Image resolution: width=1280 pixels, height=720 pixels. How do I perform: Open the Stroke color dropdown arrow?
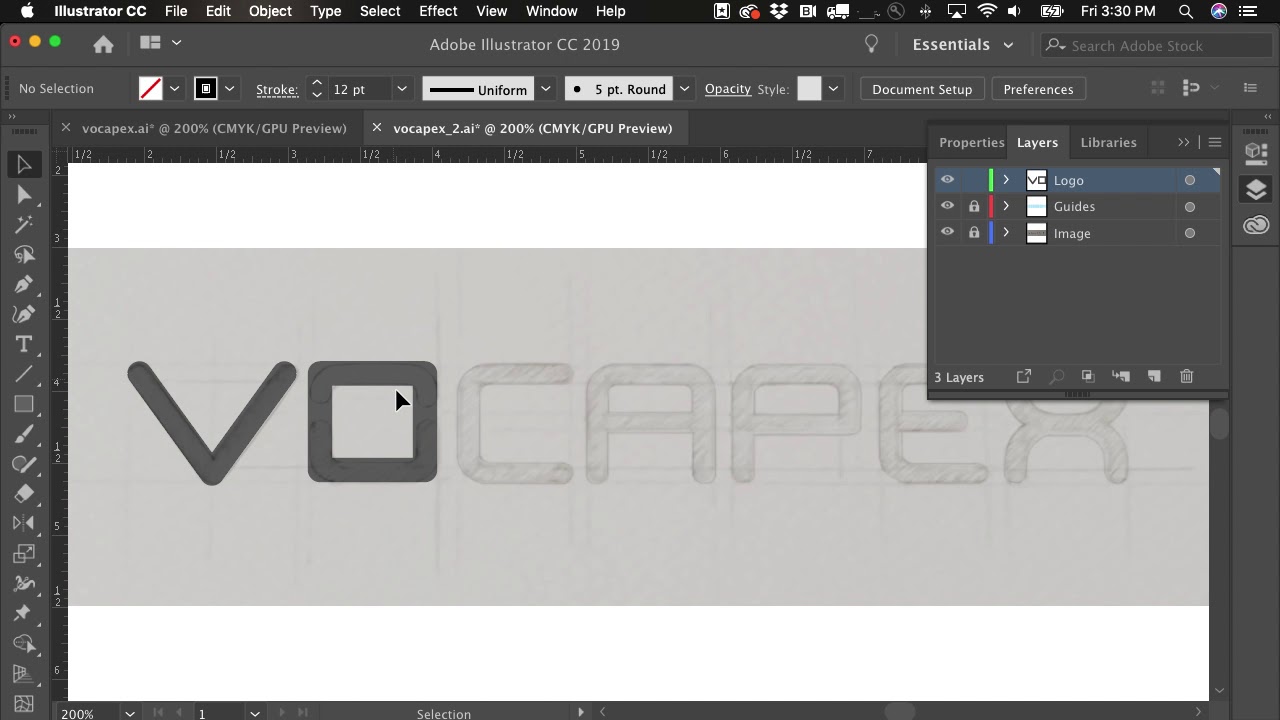tap(229, 89)
